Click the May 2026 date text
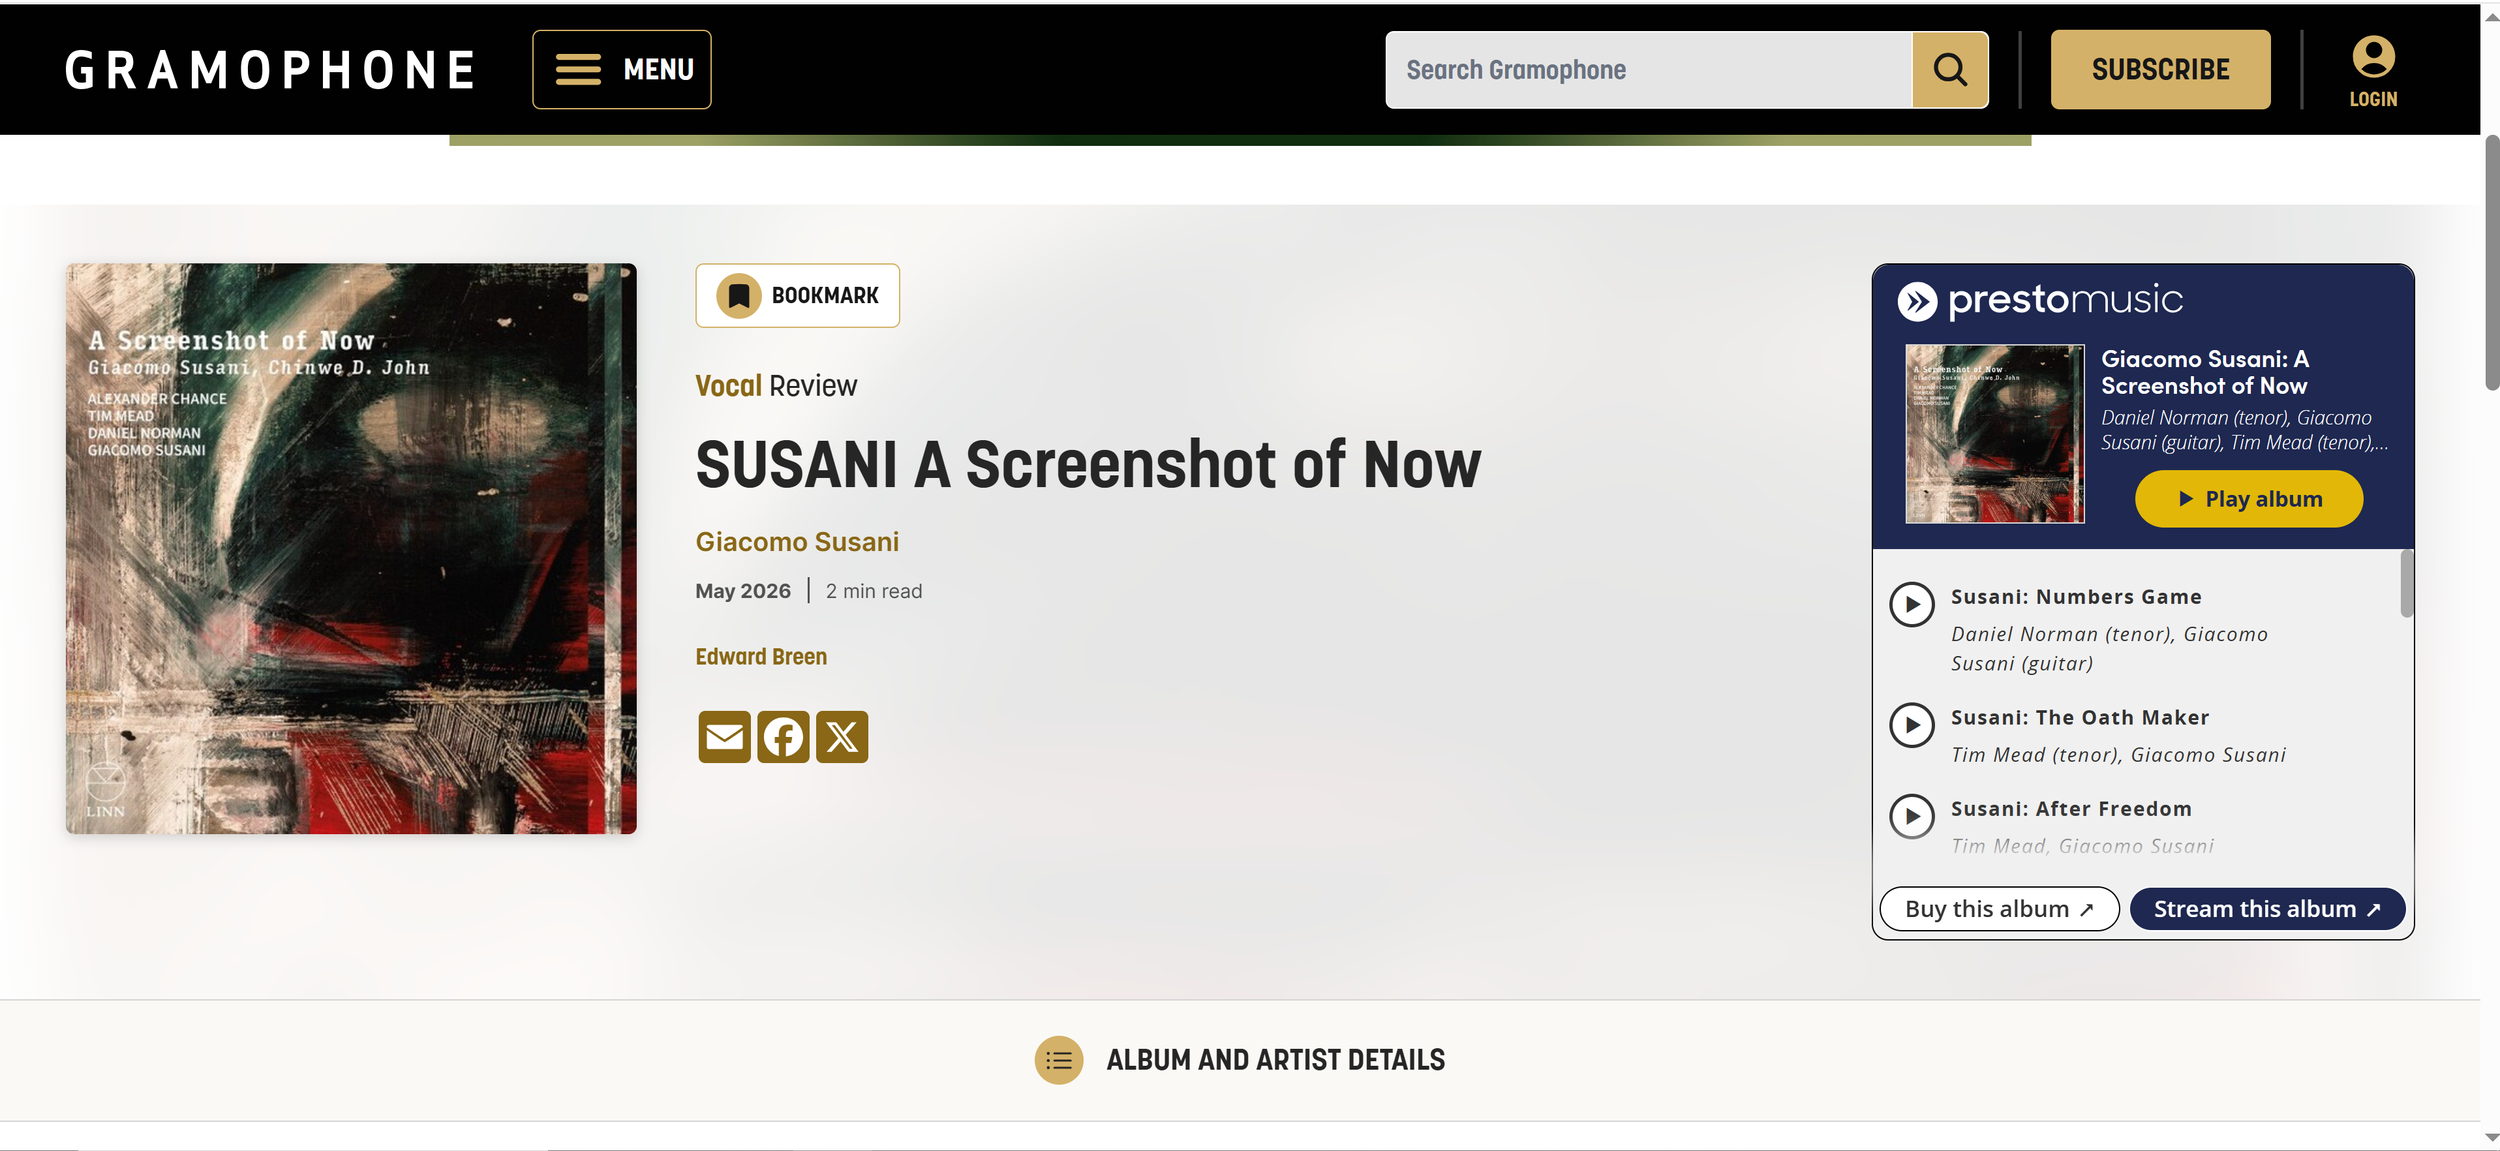 (743, 591)
